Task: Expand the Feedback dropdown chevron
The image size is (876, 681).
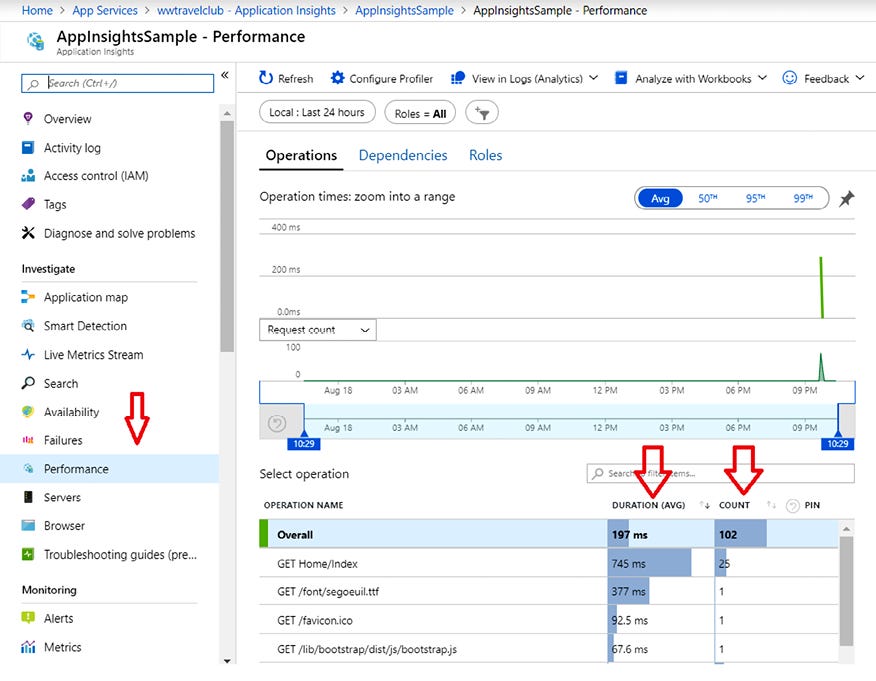Action: (x=860, y=78)
